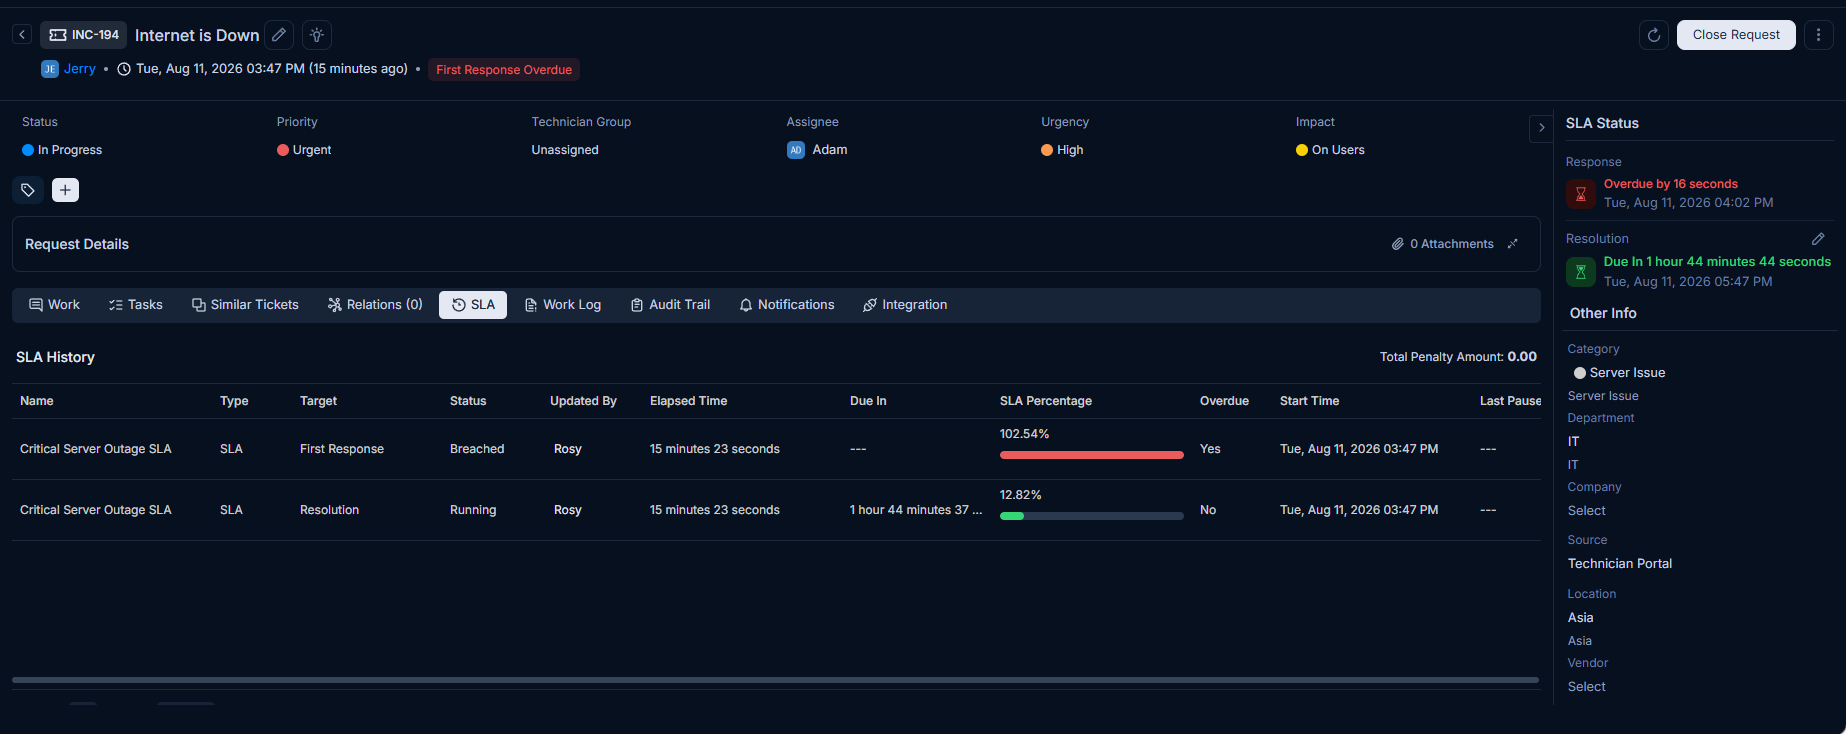Open the Server Issue category dropdown
1846x734 pixels.
(x=1619, y=373)
